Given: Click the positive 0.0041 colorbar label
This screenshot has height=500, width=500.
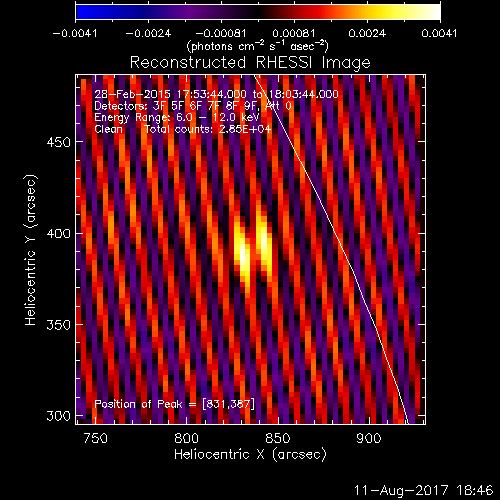Looking at the screenshot, I should 439,33.
